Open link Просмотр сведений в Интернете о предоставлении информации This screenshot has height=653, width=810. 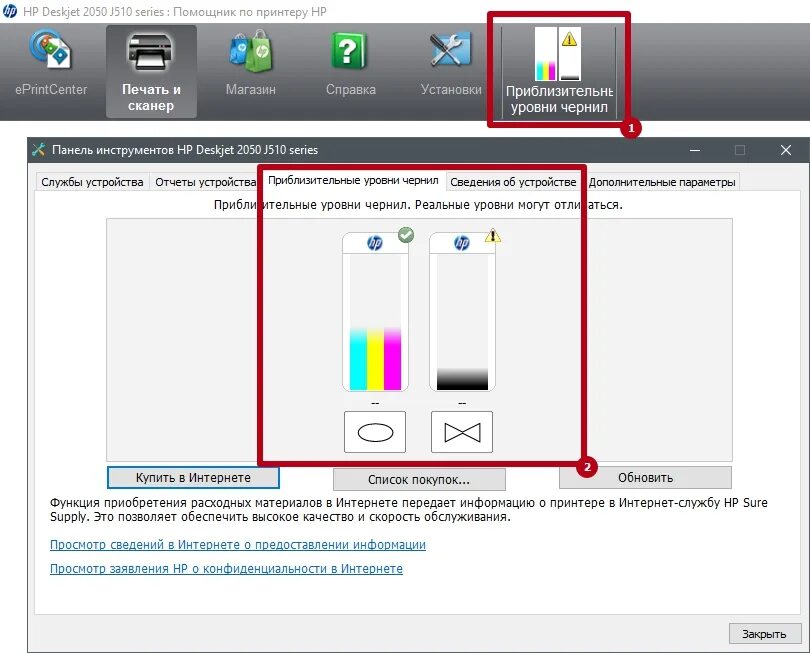click(238, 545)
